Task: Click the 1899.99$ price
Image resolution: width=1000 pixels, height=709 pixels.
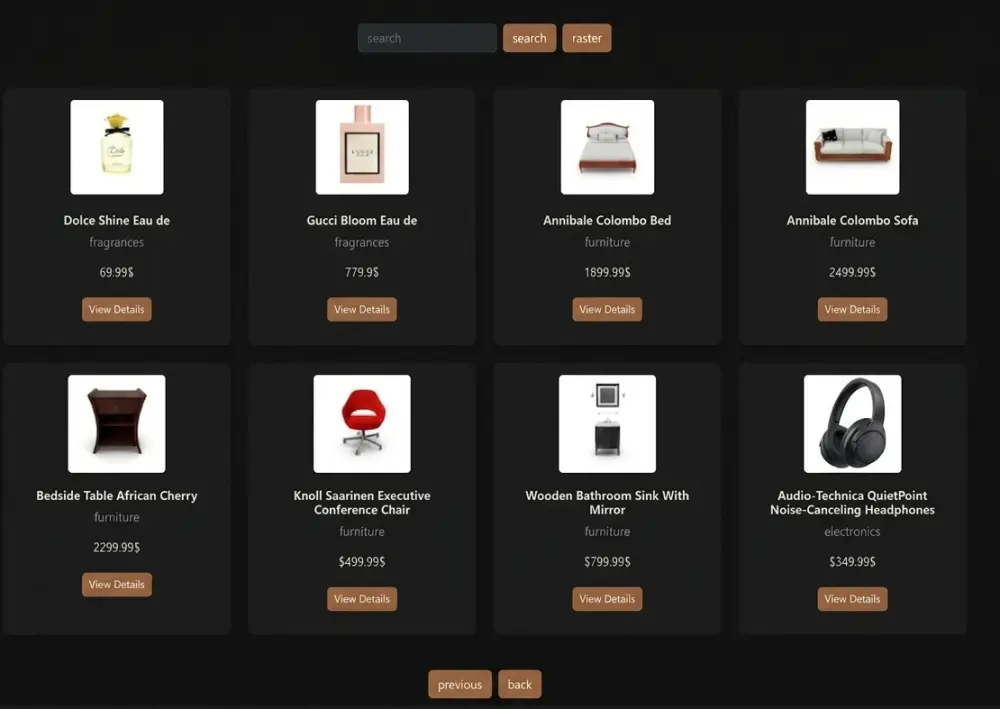Action: point(607,272)
